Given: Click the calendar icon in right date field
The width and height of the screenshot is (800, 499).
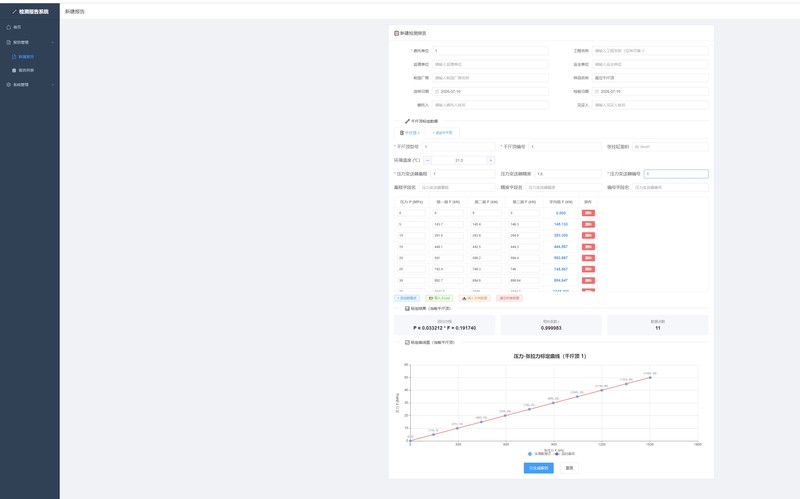Looking at the screenshot, I should click(597, 91).
